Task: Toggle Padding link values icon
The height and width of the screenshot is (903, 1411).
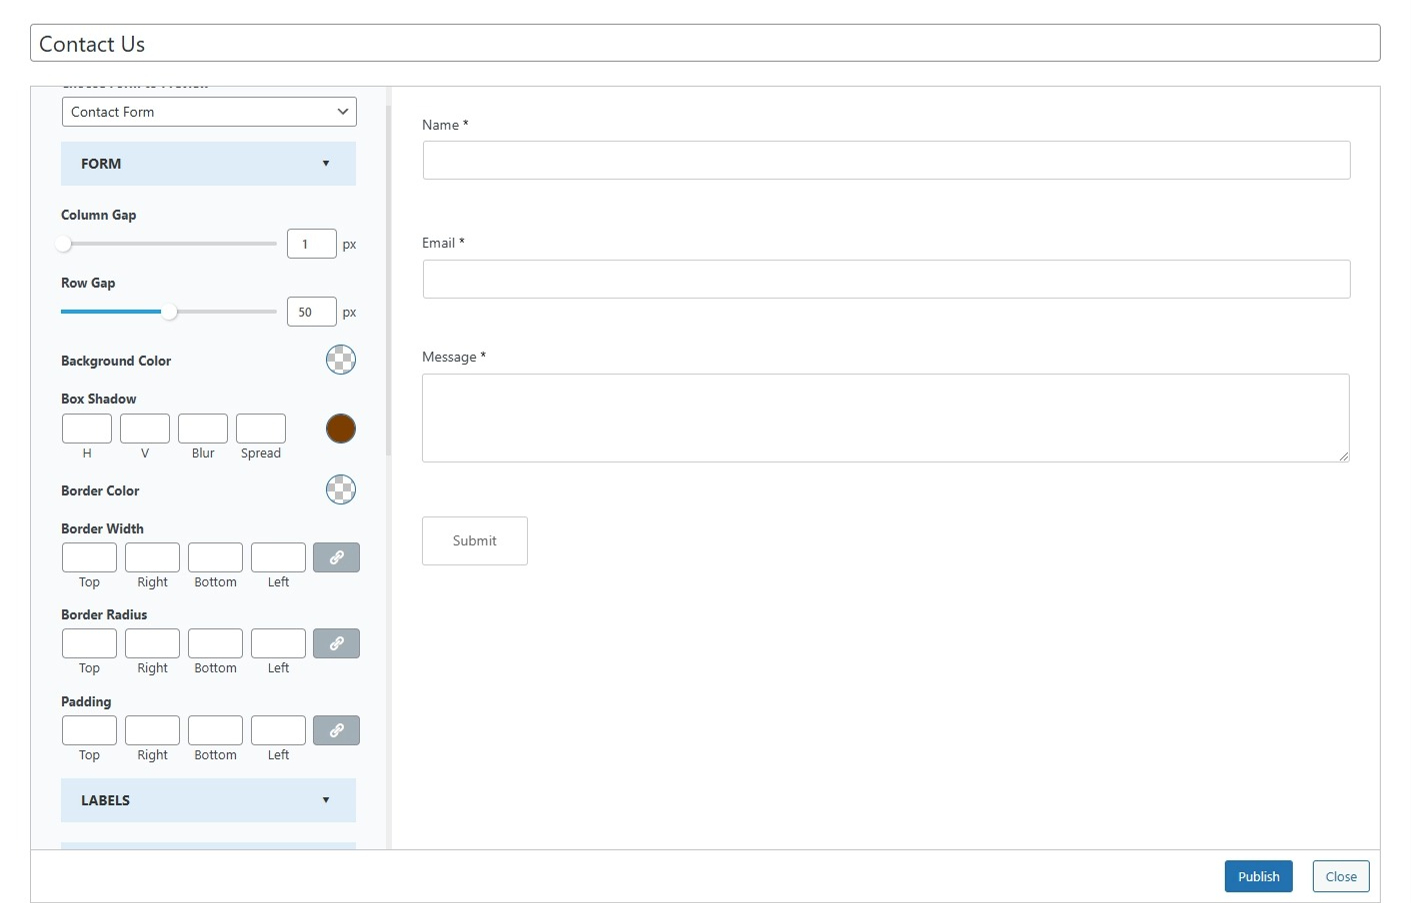Action: coord(336,731)
